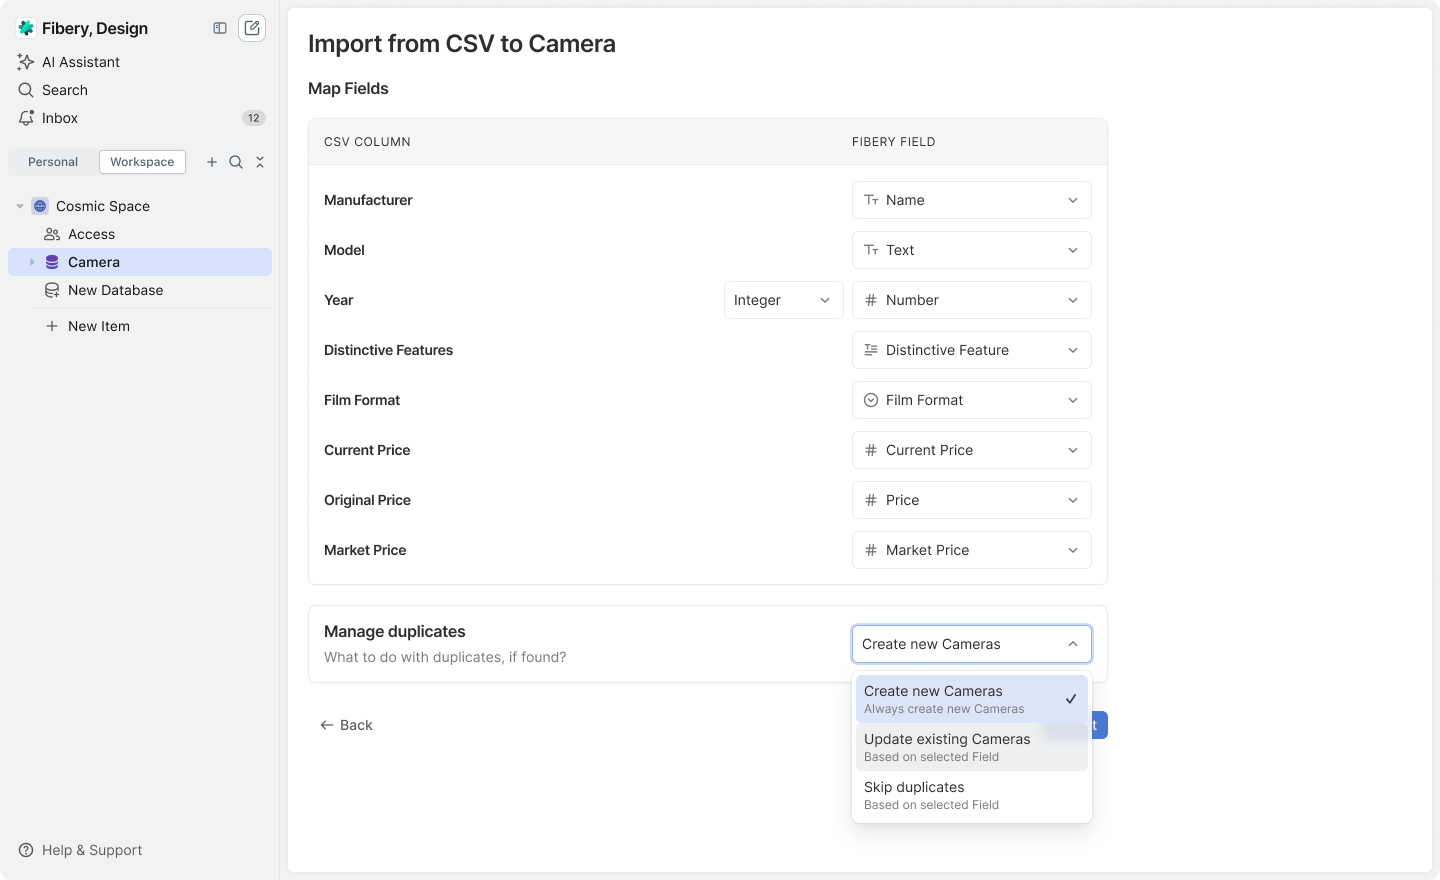Open the AI Assistant
The height and width of the screenshot is (880, 1440).
coord(80,62)
